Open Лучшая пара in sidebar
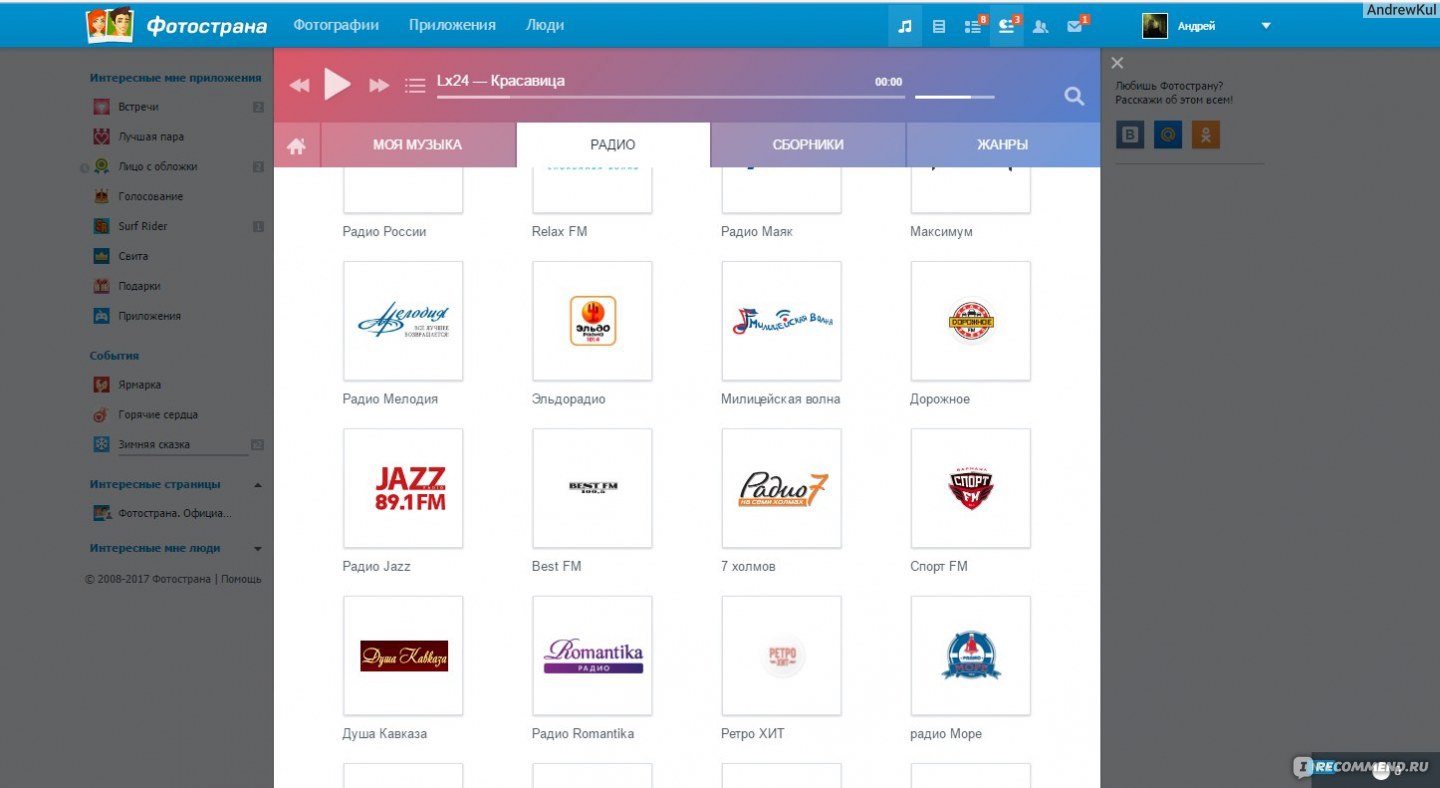This screenshot has height=788, width=1440. [x=151, y=137]
